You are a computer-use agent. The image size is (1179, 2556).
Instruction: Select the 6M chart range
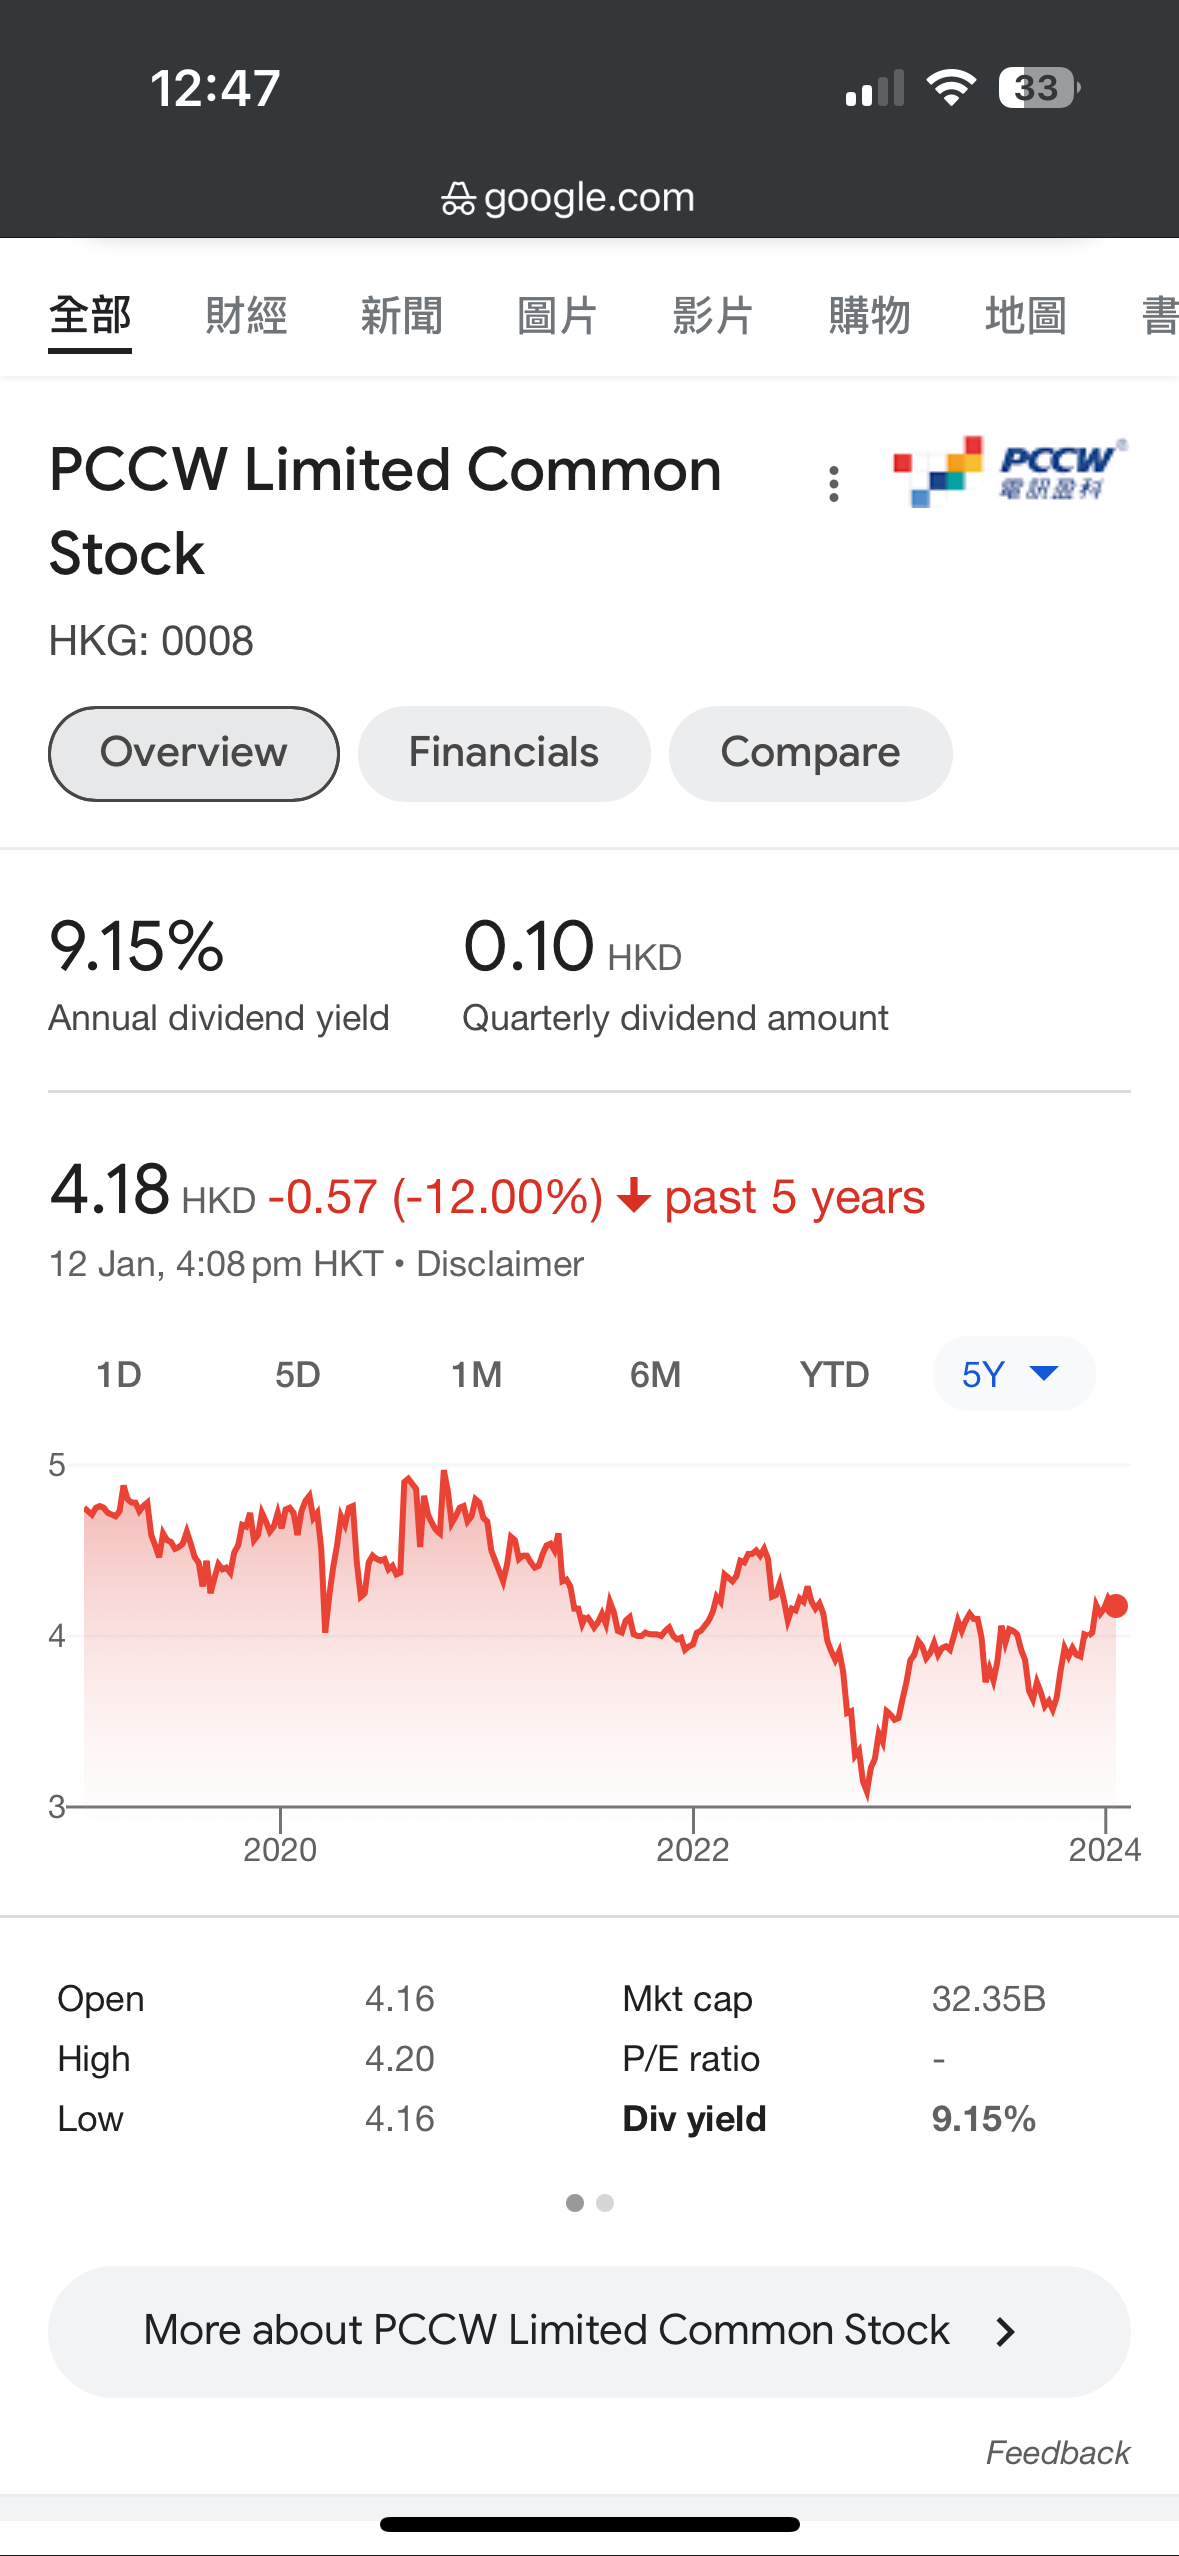click(x=655, y=1374)
